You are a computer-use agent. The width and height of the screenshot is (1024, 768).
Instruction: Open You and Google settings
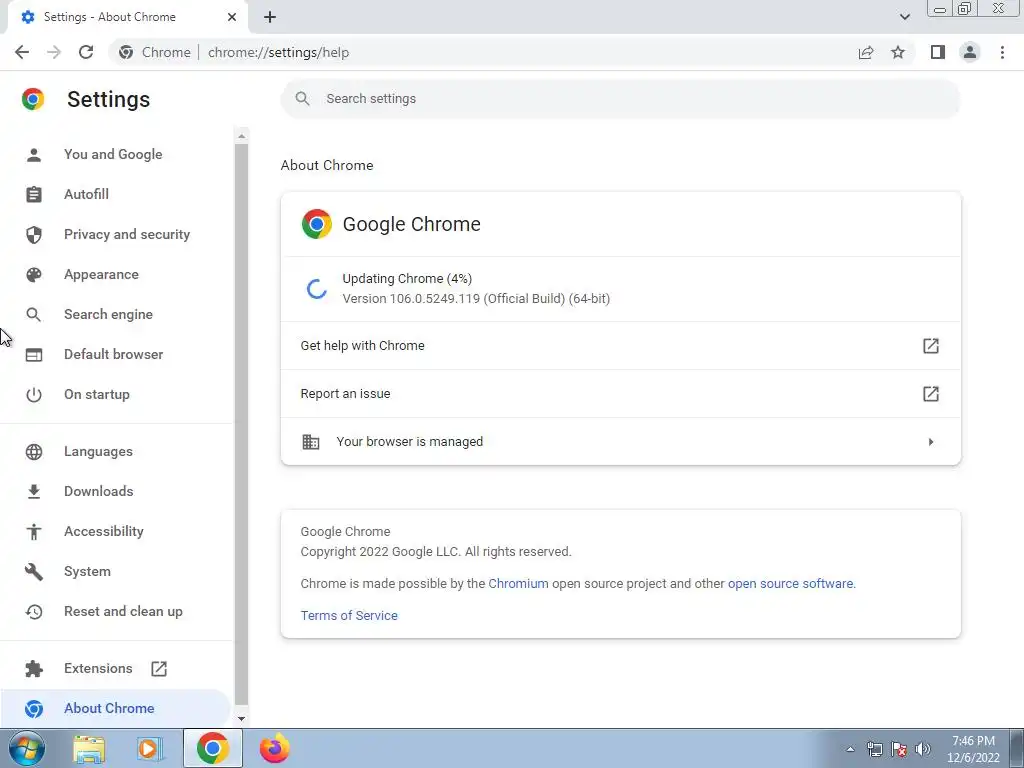point(113,154)
